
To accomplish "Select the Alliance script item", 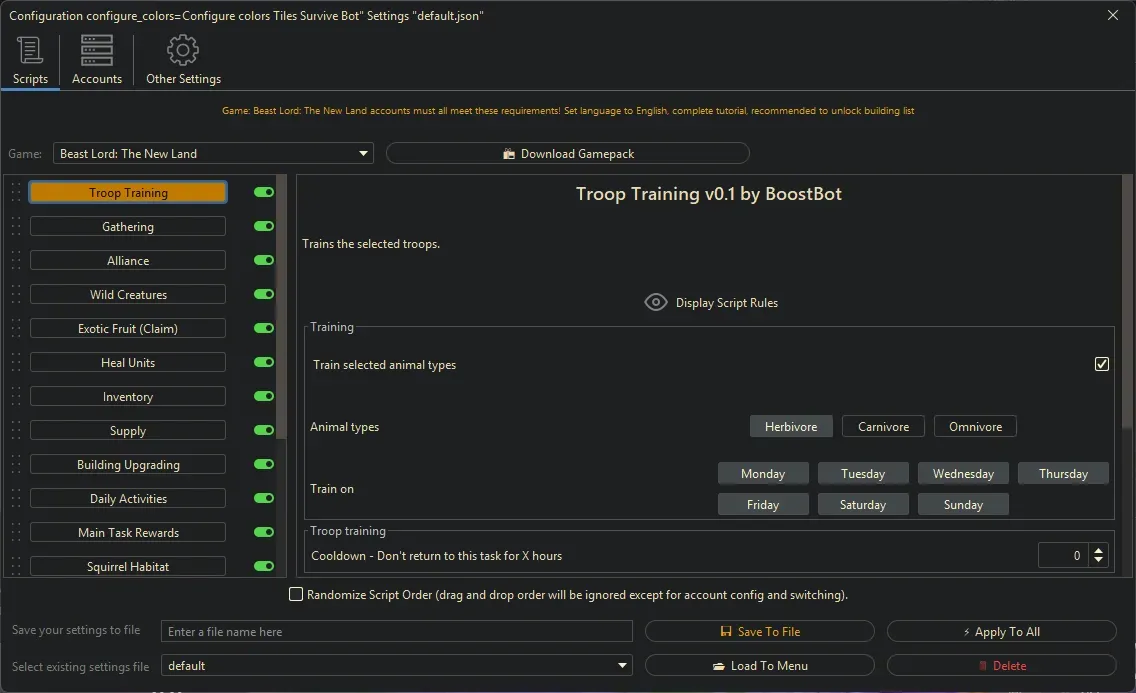I will point(128,261).
